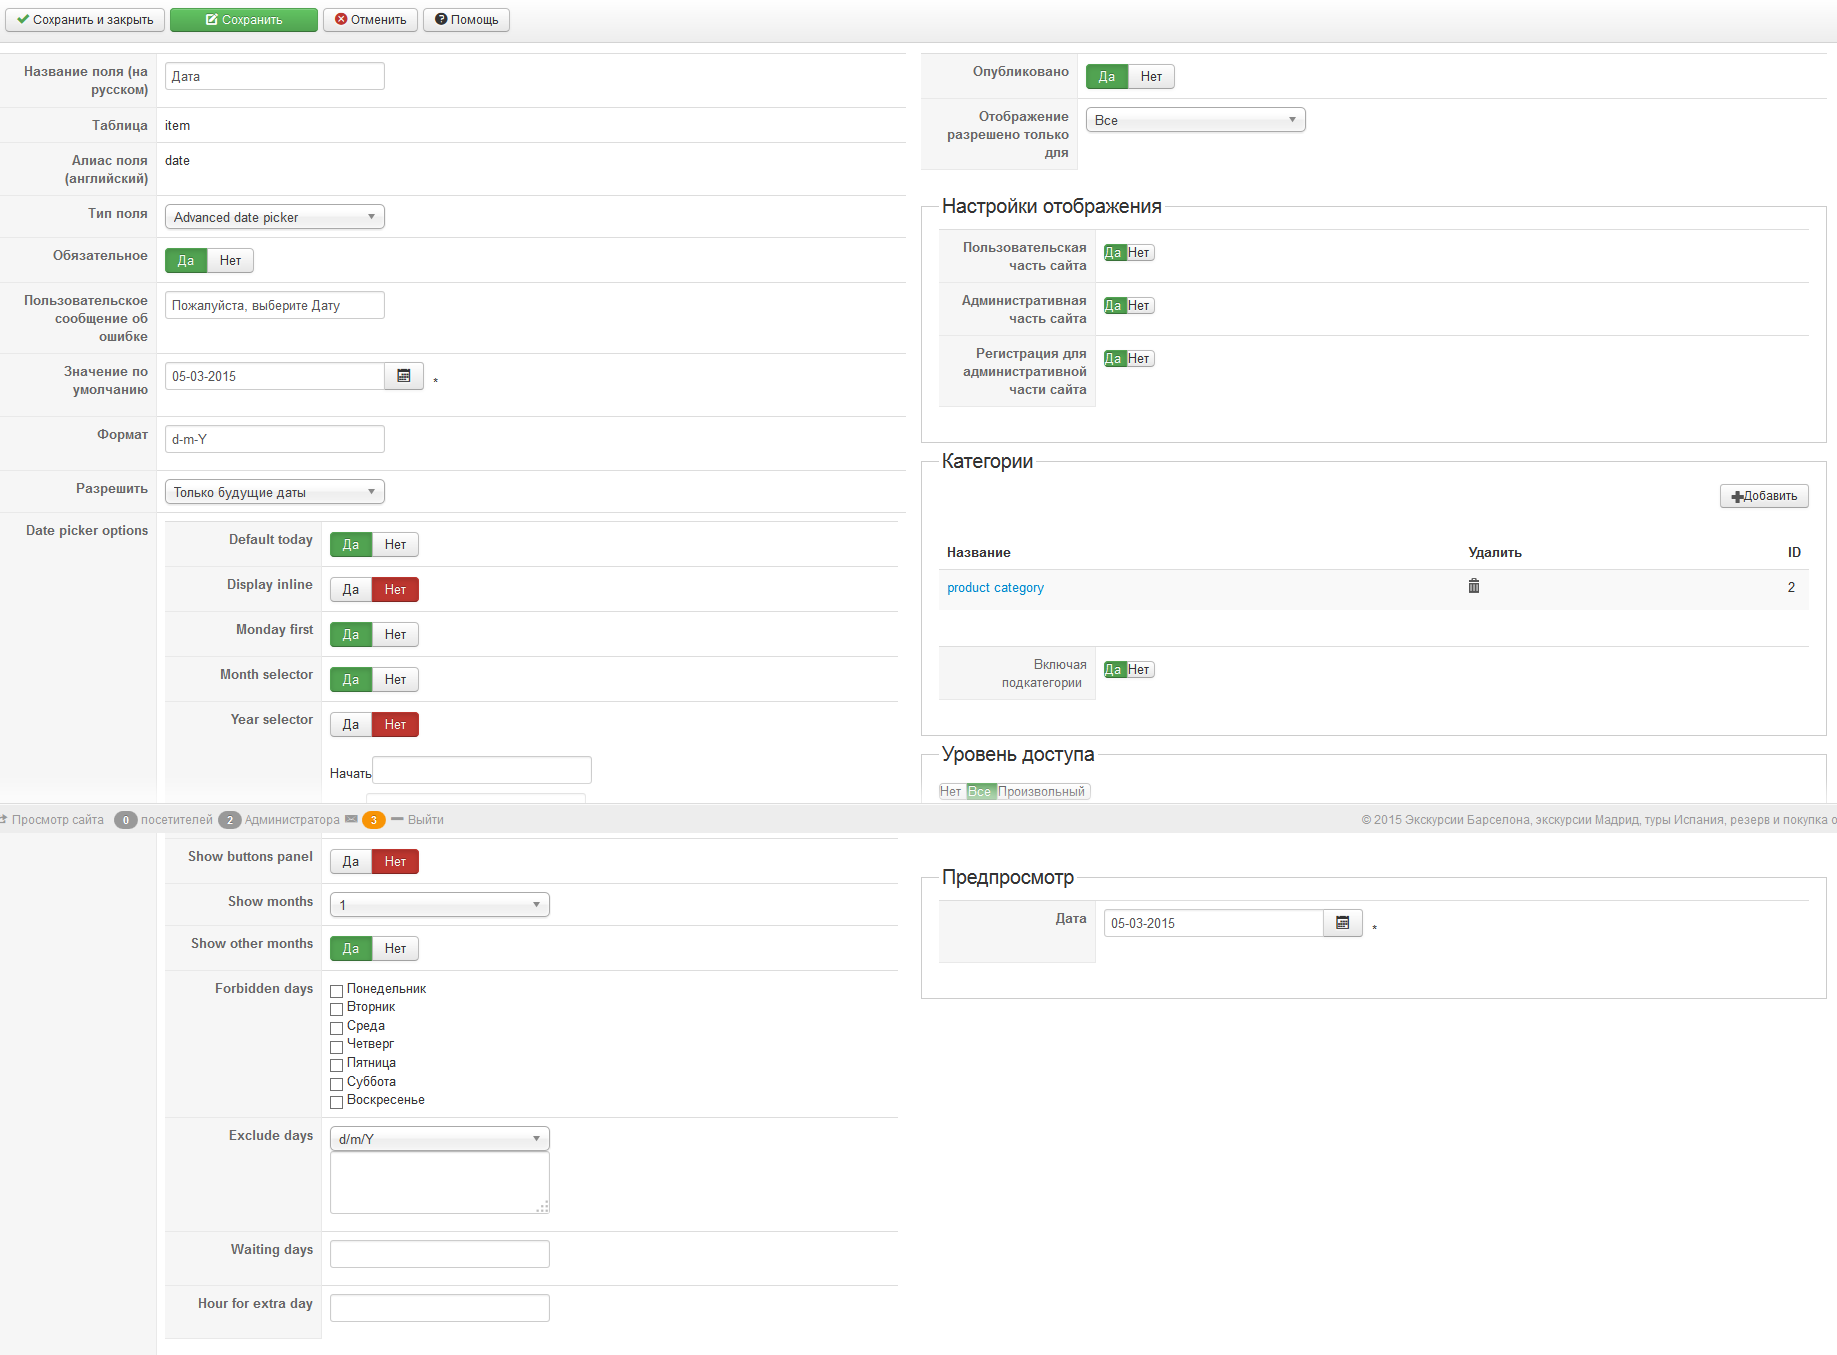
Task: Focus the Exclude days textarea
Action: coord(440,1183)
